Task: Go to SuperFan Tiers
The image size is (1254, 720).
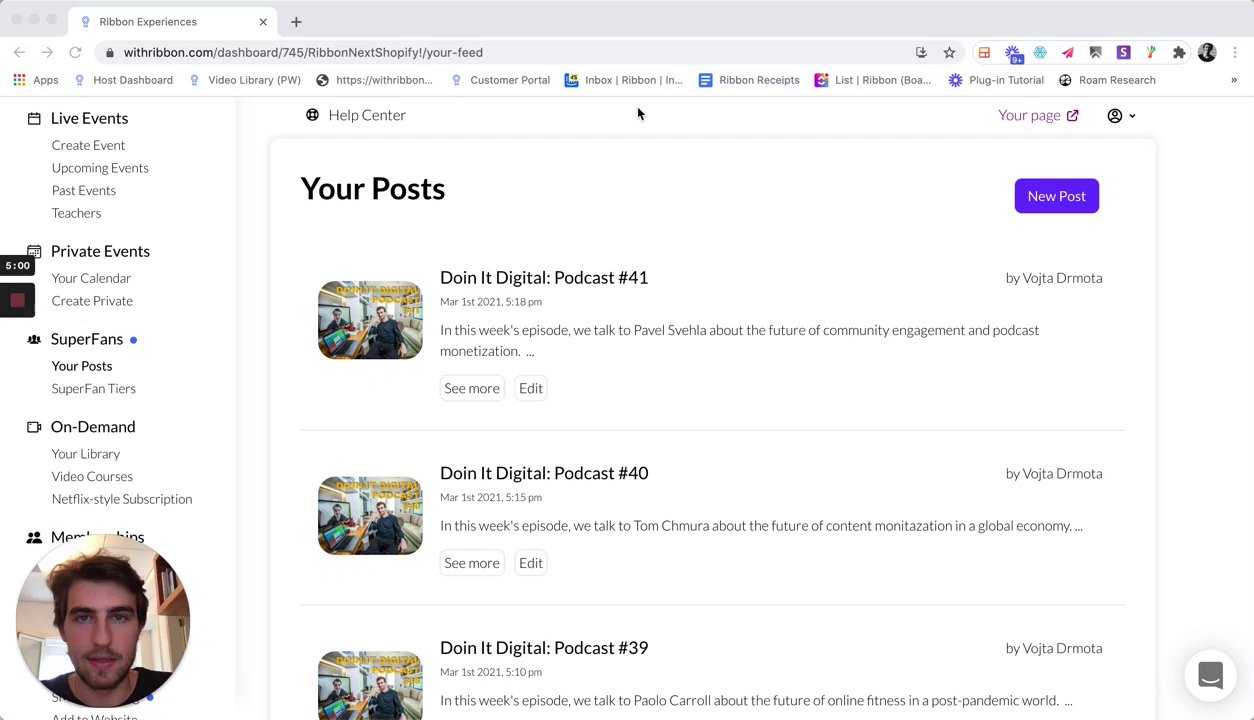Action: pyautogui.click(x=94, y=389)
